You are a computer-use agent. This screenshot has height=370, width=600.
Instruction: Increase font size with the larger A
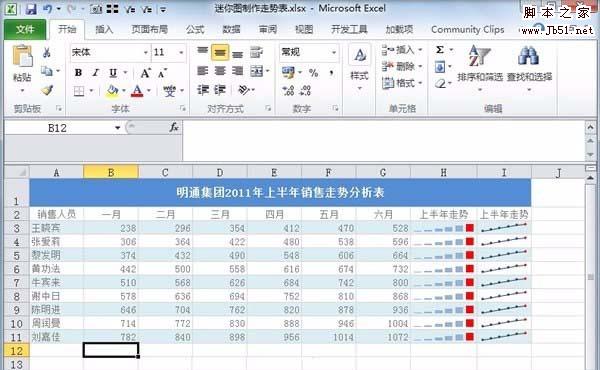tap(145, 73)
